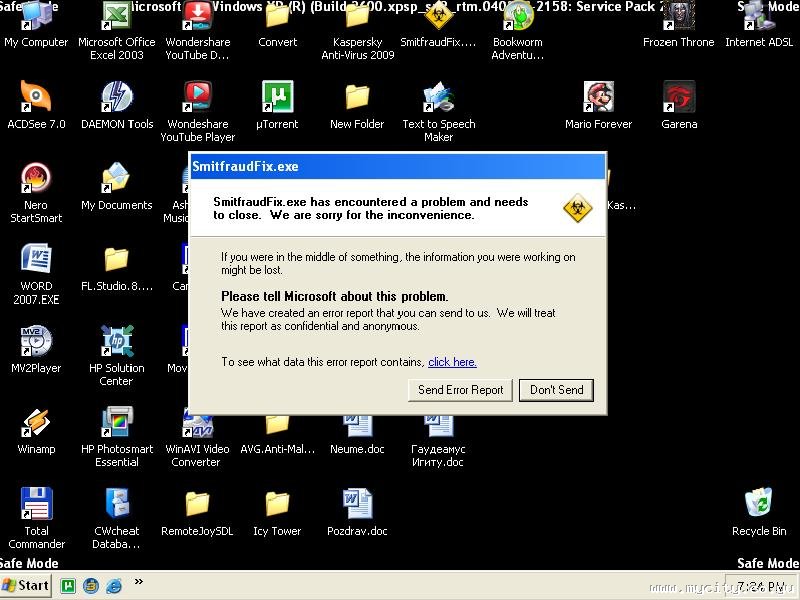The image size is (800, 600).
Task: Select the HP Photosmart Essential shortcut
Action: pyautogui.click(x=117, y=437)
